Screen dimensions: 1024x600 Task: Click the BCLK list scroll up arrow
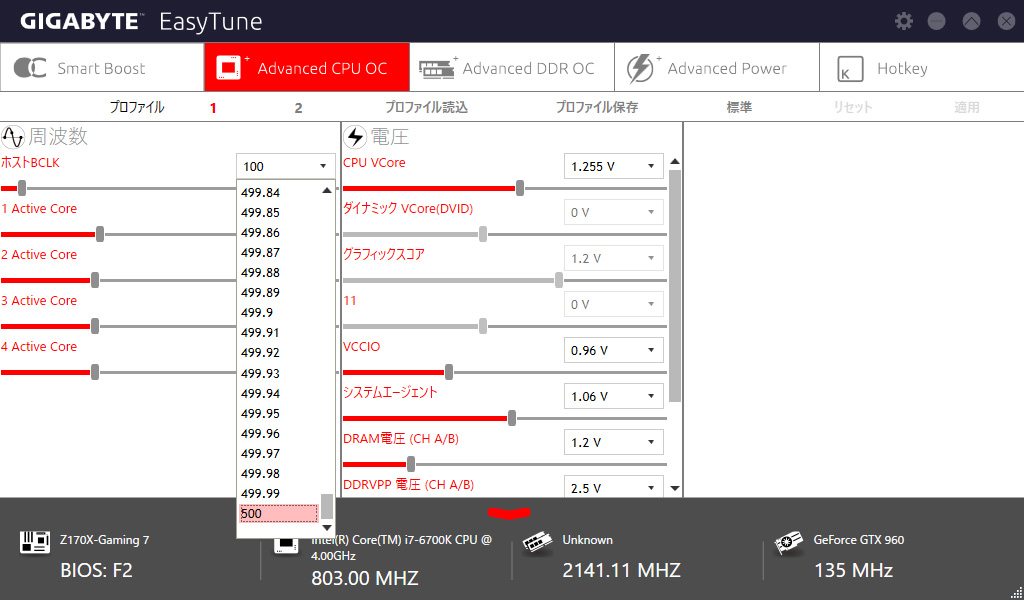[x=327, y=191]
